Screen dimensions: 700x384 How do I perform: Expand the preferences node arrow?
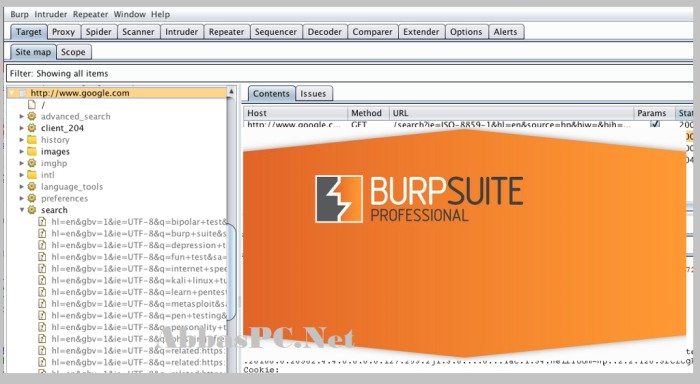tap(21, 198)
